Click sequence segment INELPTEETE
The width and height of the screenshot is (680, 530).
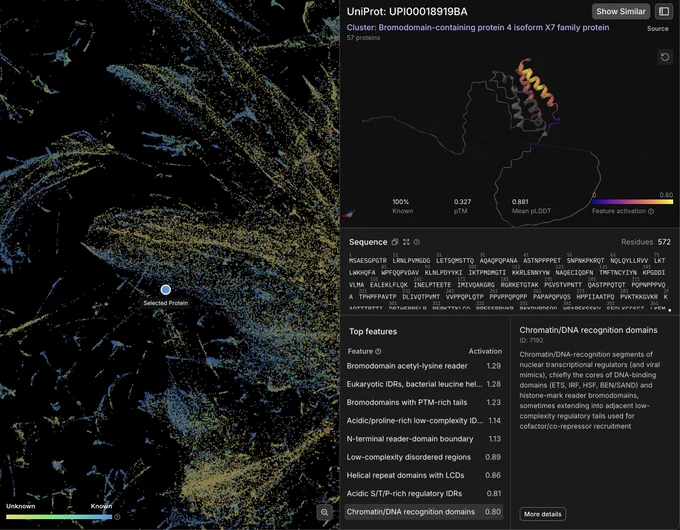tap(432, 285)
